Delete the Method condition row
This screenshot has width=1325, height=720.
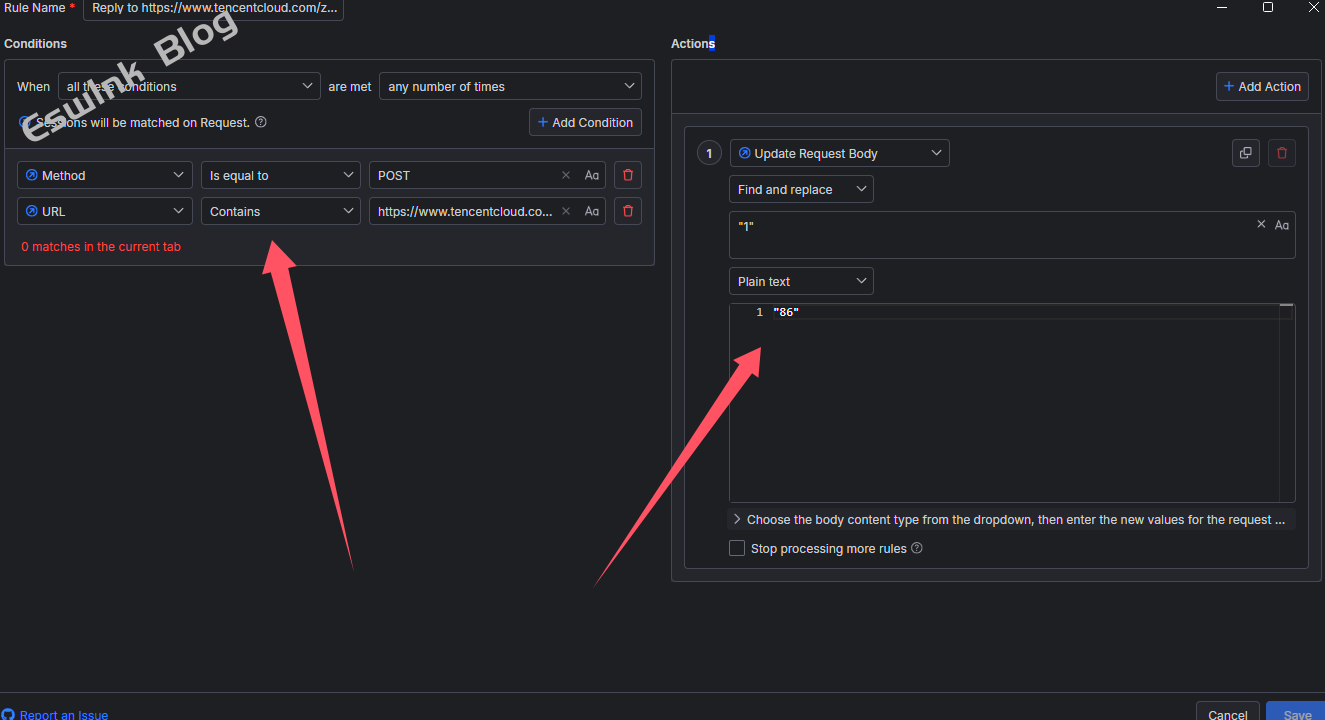click(628, 175)
